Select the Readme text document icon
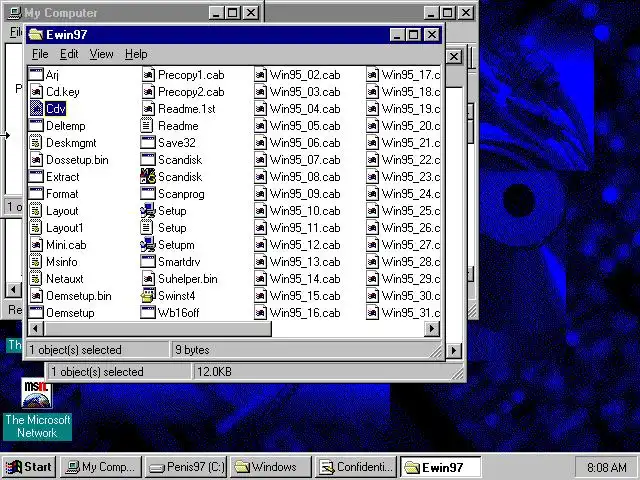Viewport: 640px width, 480px height. (148, 126)
